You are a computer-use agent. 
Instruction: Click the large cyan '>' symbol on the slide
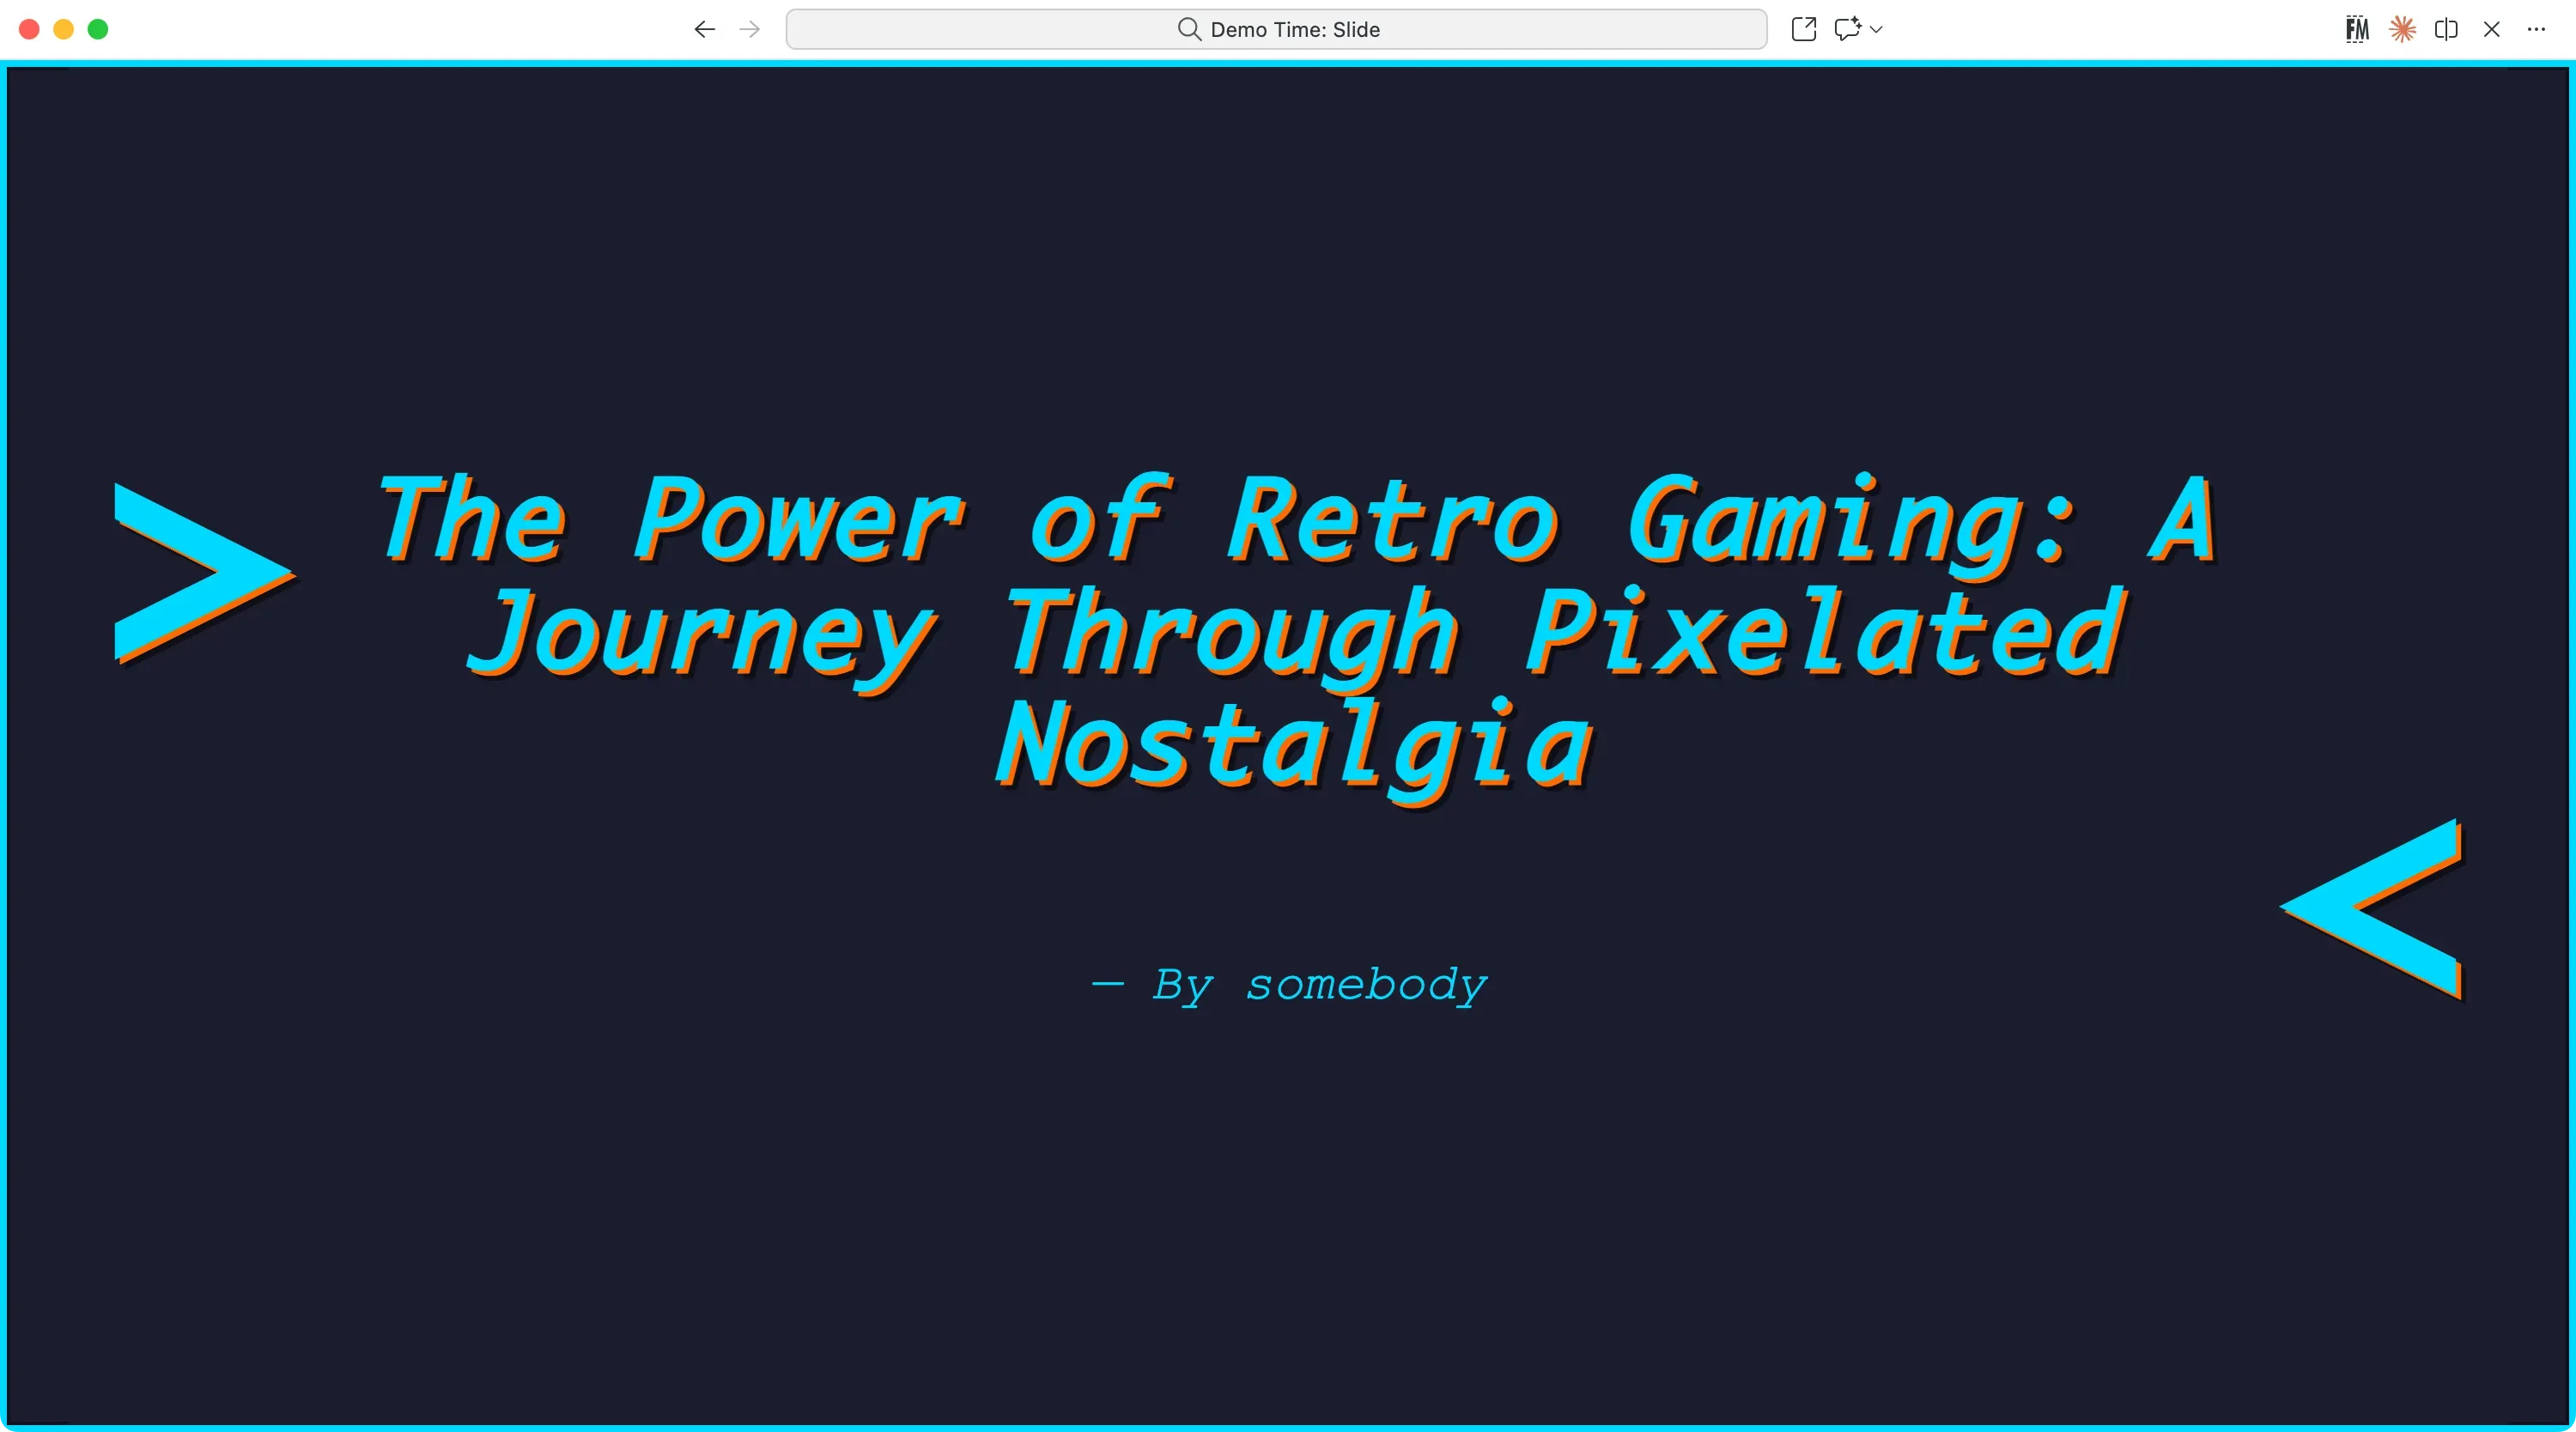pos(200,572)
